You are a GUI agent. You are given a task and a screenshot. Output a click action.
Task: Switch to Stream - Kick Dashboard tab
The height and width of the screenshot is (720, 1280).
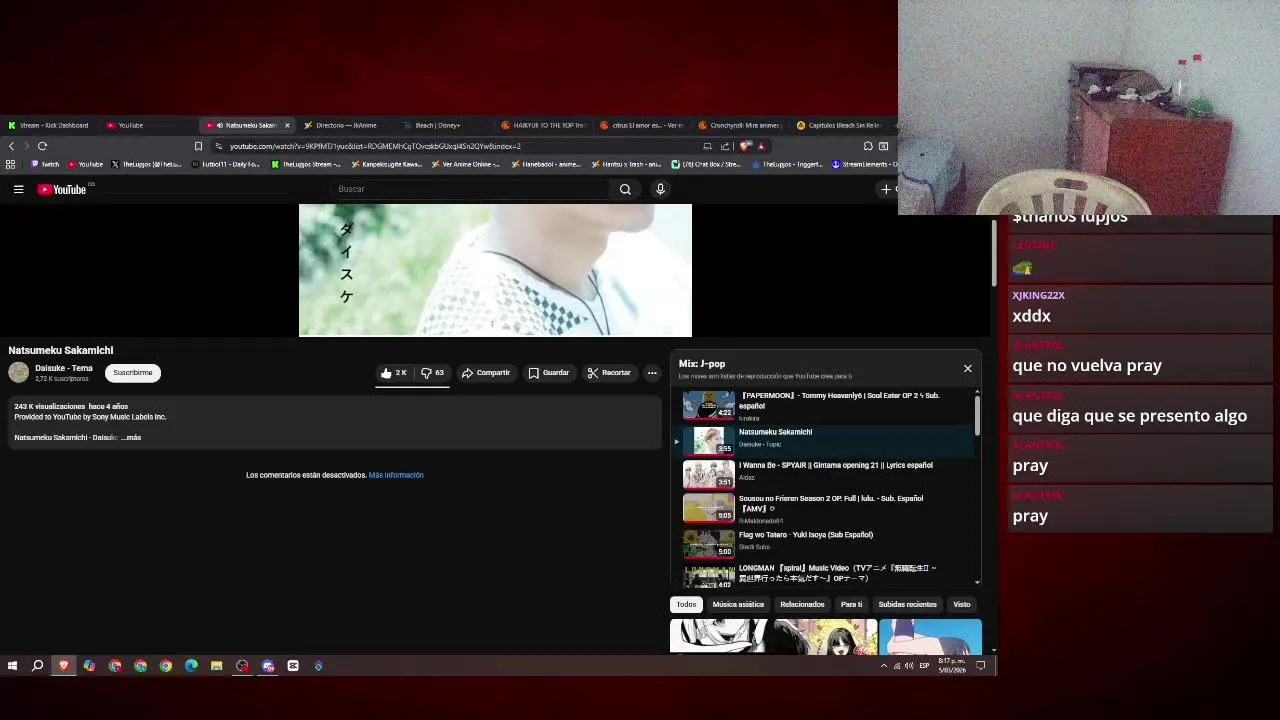[49, 125]
